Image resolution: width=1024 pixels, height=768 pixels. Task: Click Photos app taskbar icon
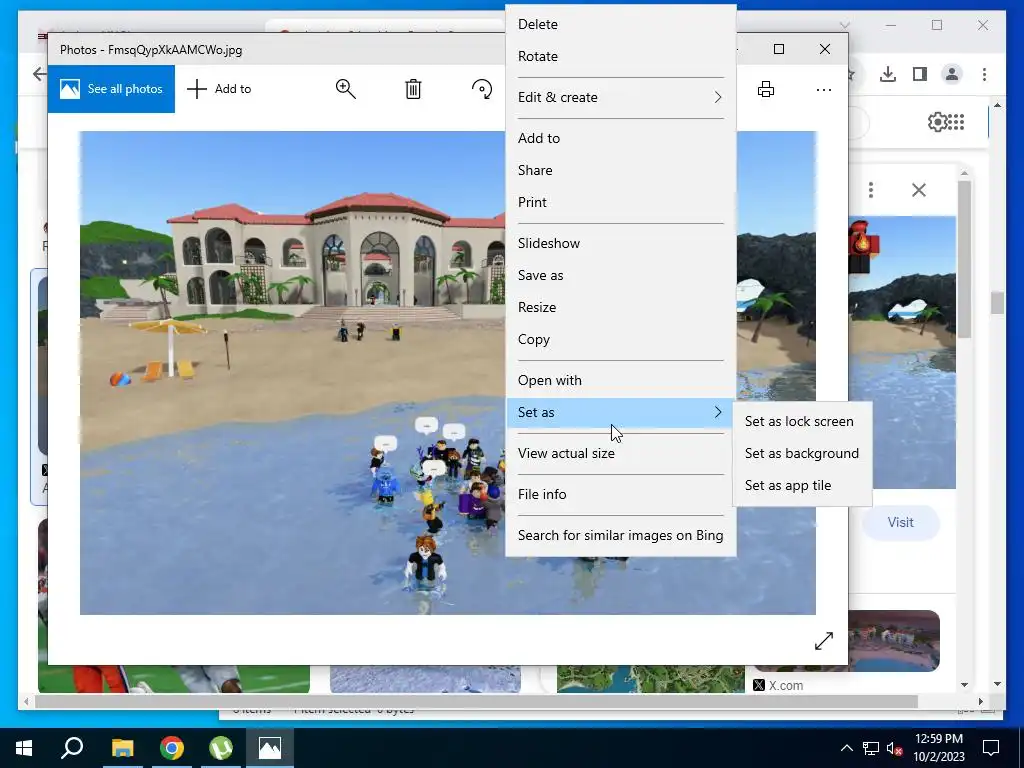[x=270, y=748]
